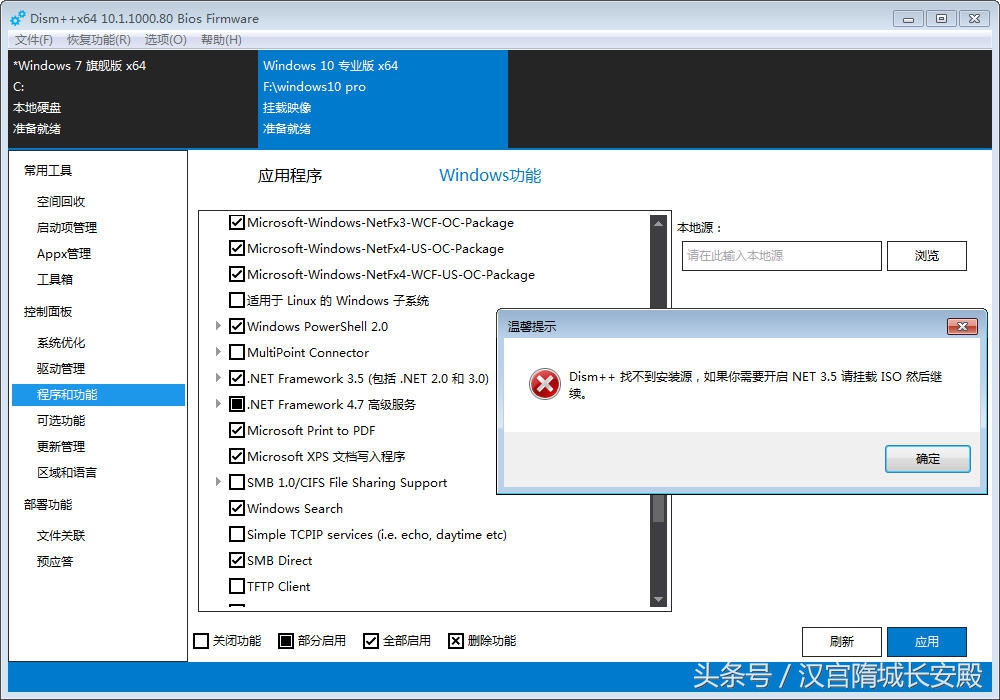The height and width of the screenshot is (700, 1000).
Task: Uncheck Microsoft-Windows-NetFx4-WCF-US-OC-Package
Action: click(x=237, y=274)
